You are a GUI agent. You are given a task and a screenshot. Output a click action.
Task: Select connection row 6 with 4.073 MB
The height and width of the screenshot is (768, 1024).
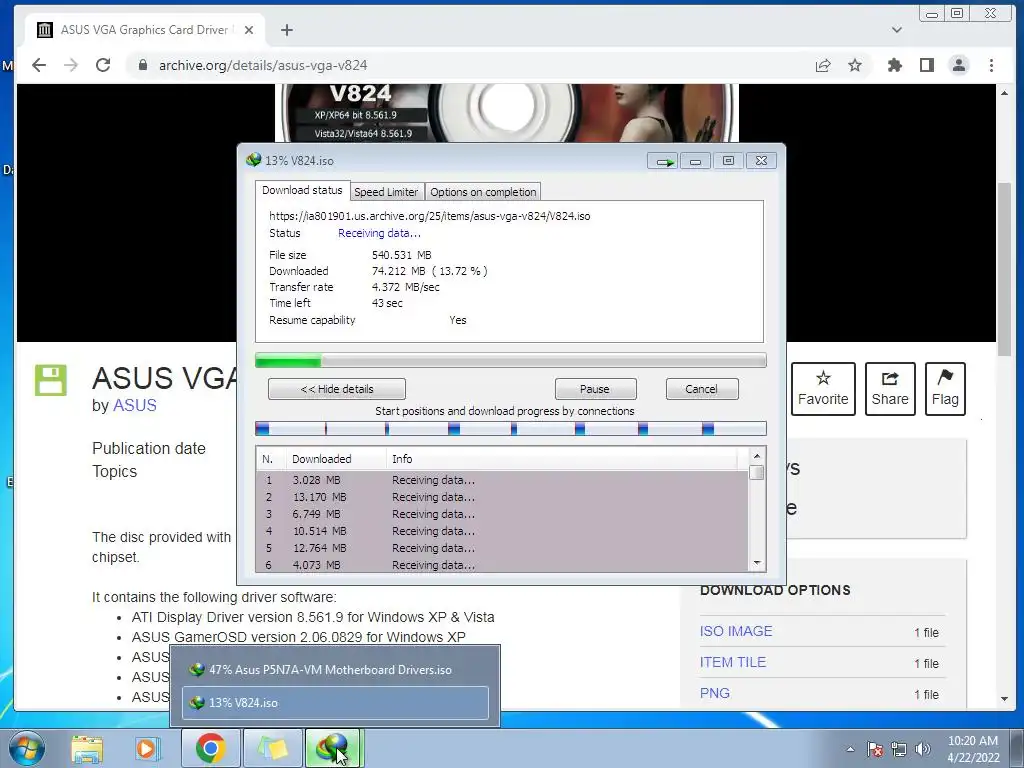tap(502, 565)
